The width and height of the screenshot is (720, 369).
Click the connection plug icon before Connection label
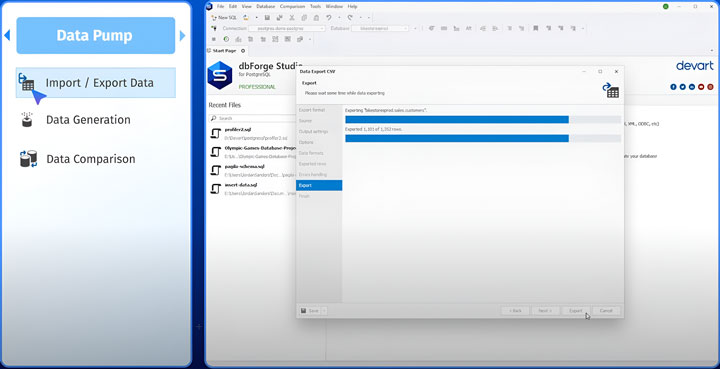(x=214, y=28)
